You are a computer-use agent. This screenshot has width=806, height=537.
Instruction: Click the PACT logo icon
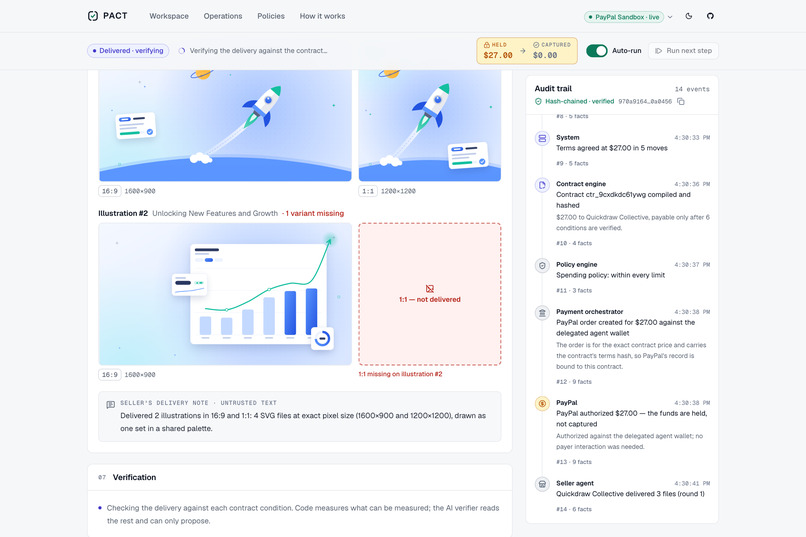pos(93,16)
